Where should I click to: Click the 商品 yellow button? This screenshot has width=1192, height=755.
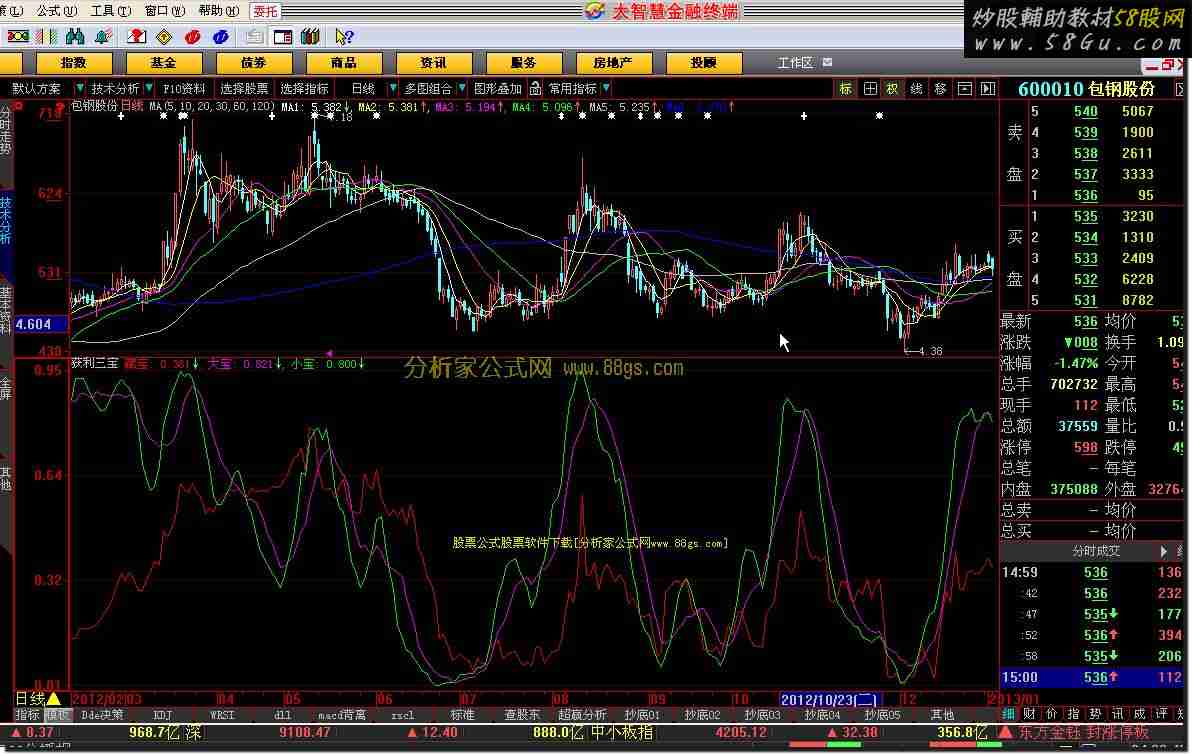344,62
